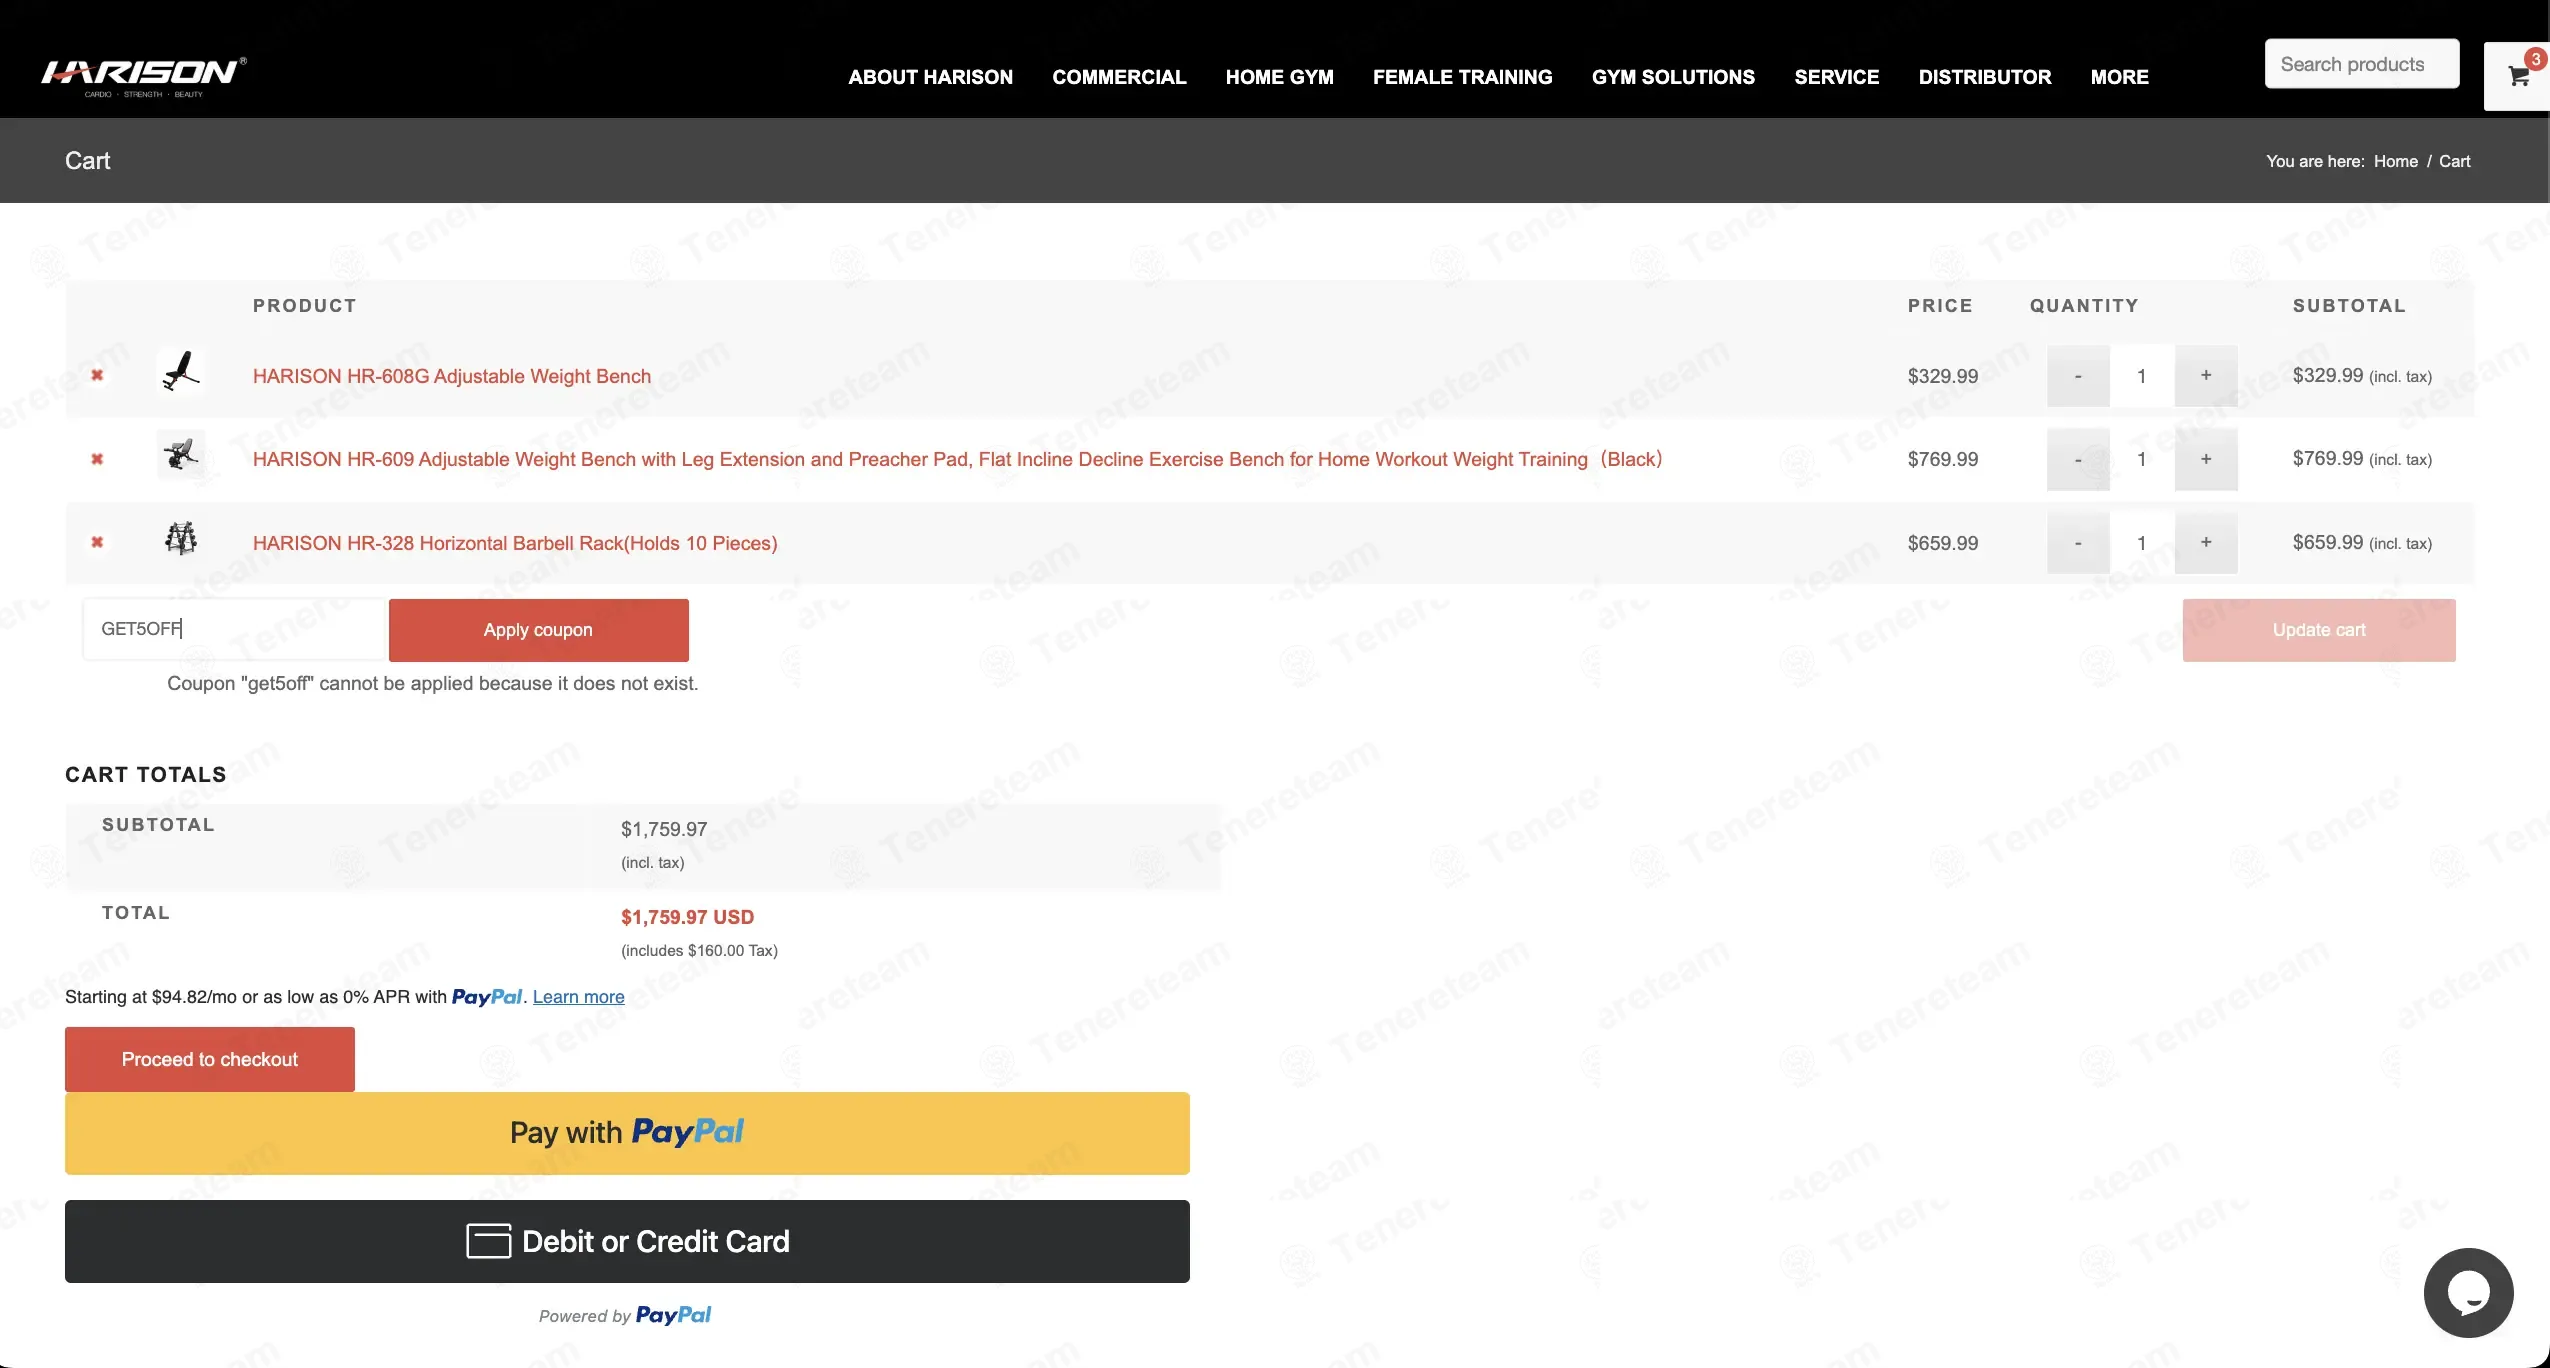Viewport: 2550px width, 1368px height.
Task: Click the total $1,759.97 USD
Action: [x=687, y=917]
